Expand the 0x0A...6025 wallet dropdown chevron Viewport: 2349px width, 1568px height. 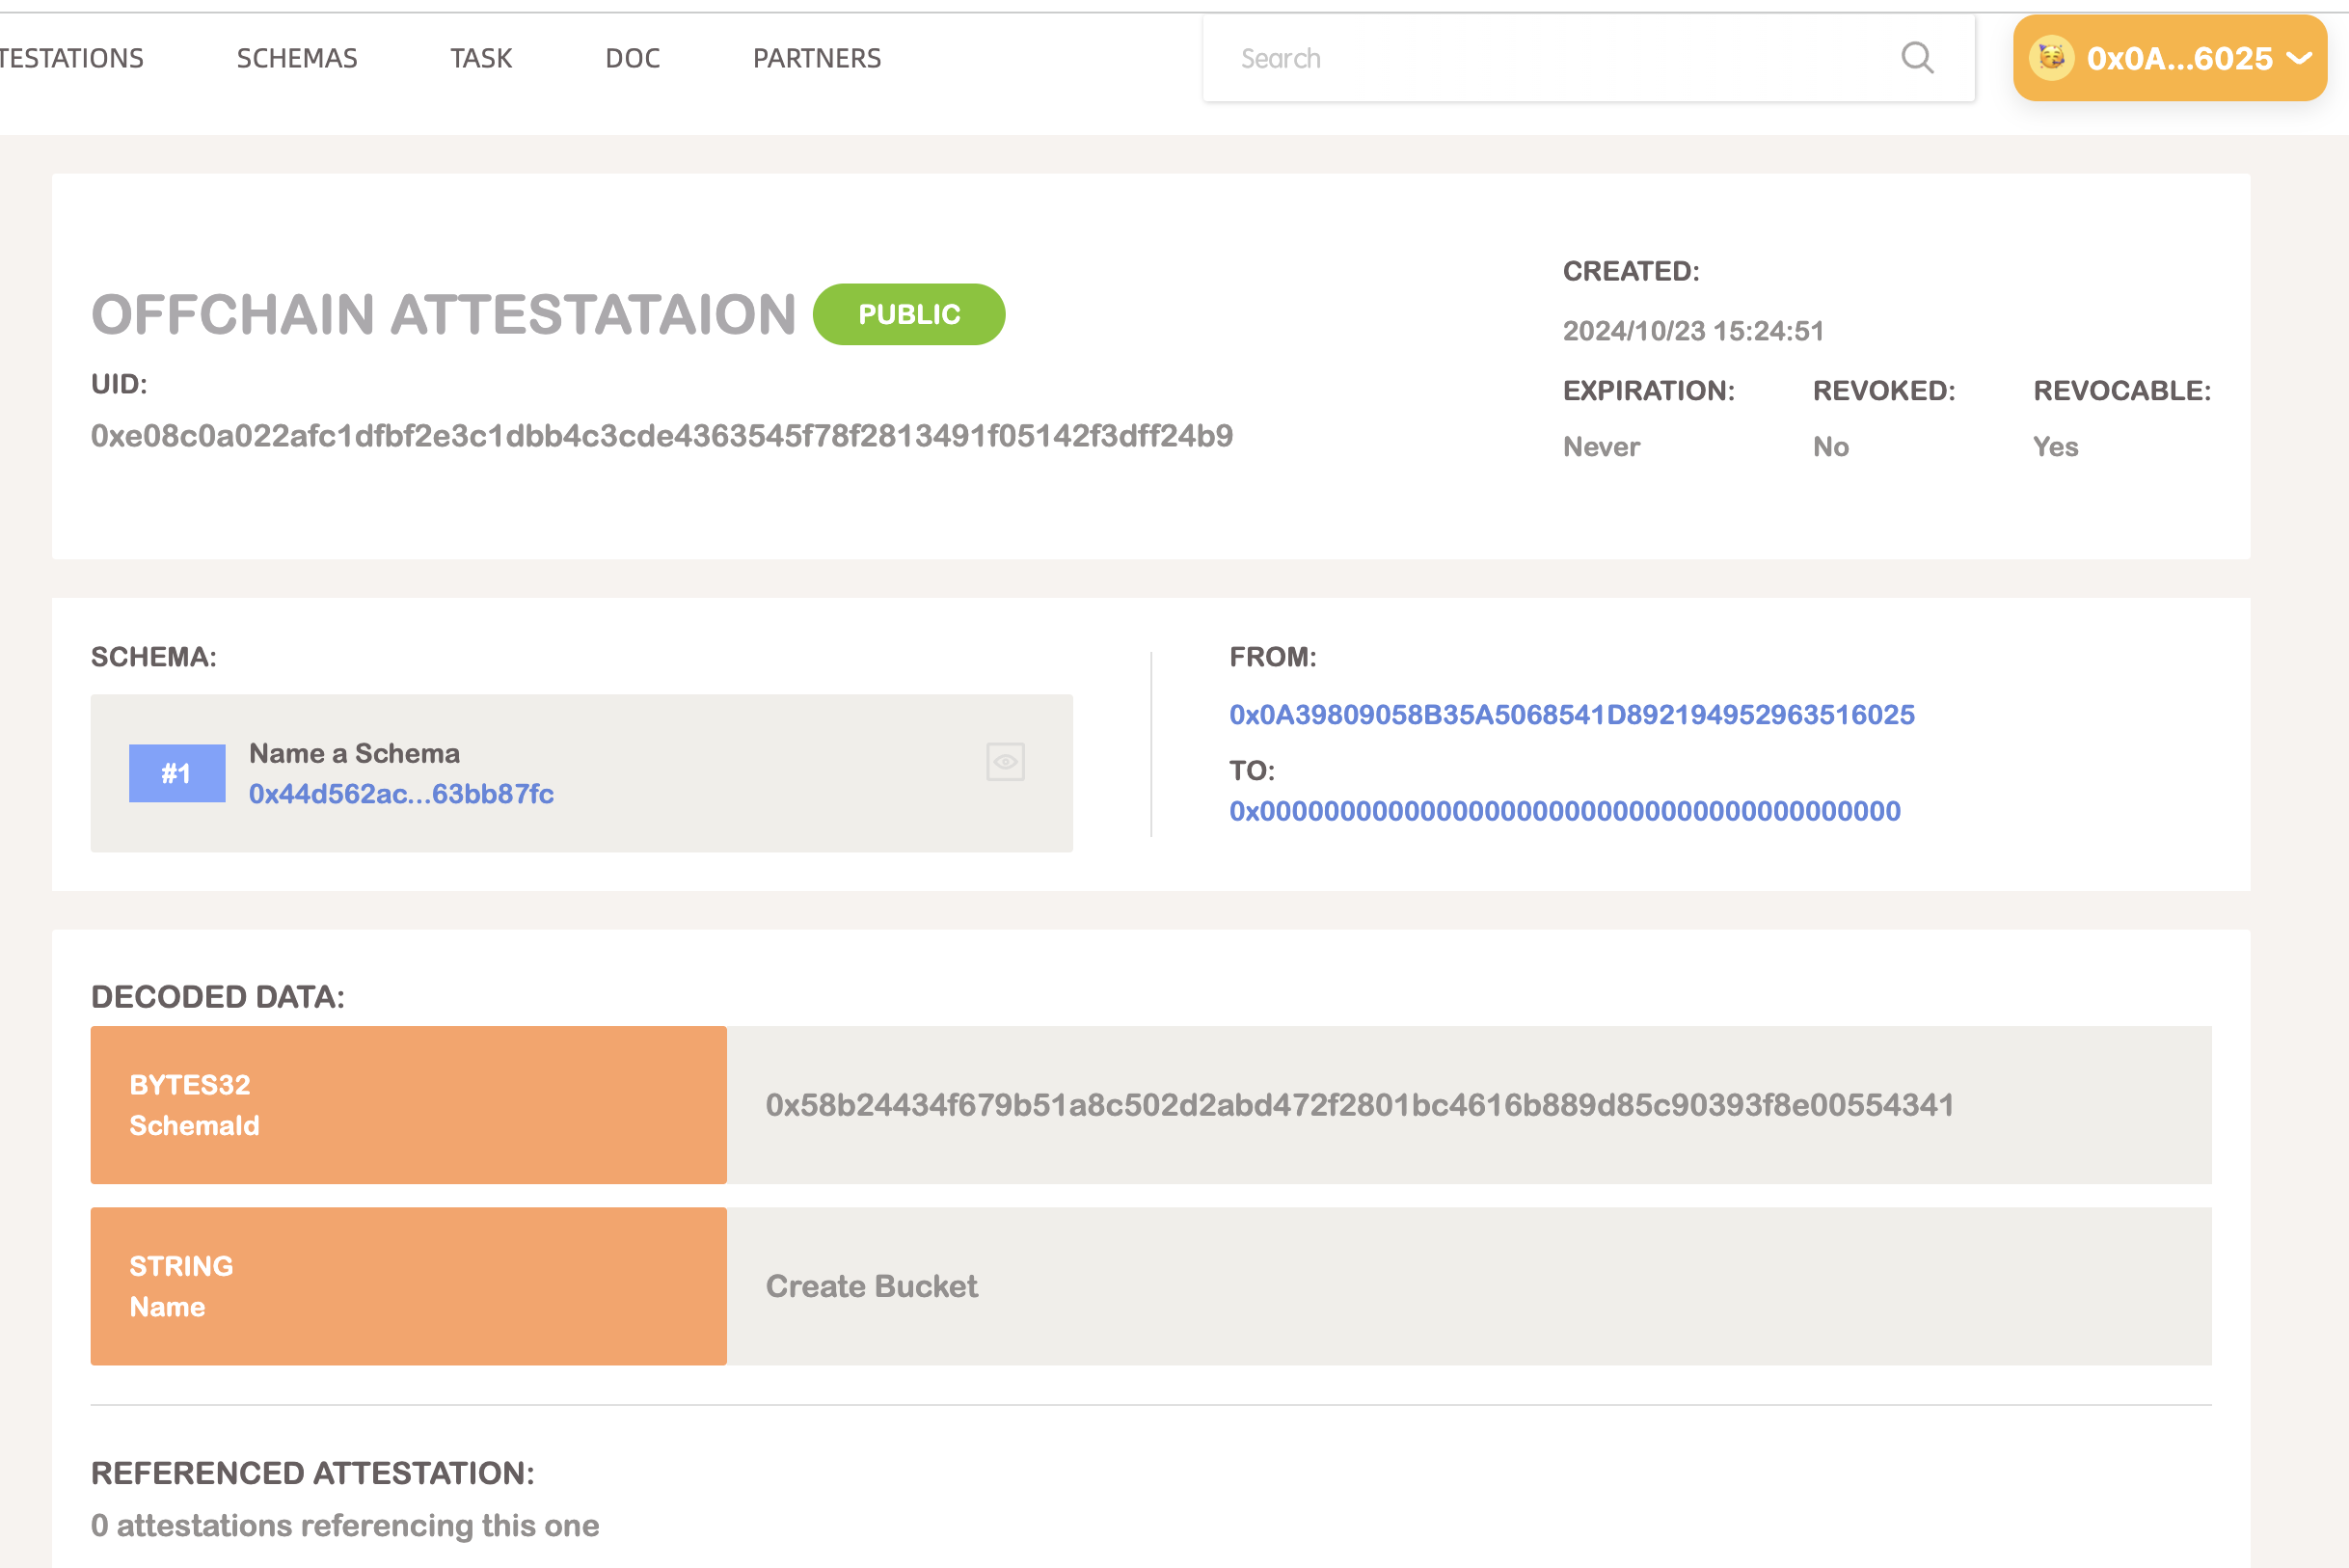(x=2299, y=58)
